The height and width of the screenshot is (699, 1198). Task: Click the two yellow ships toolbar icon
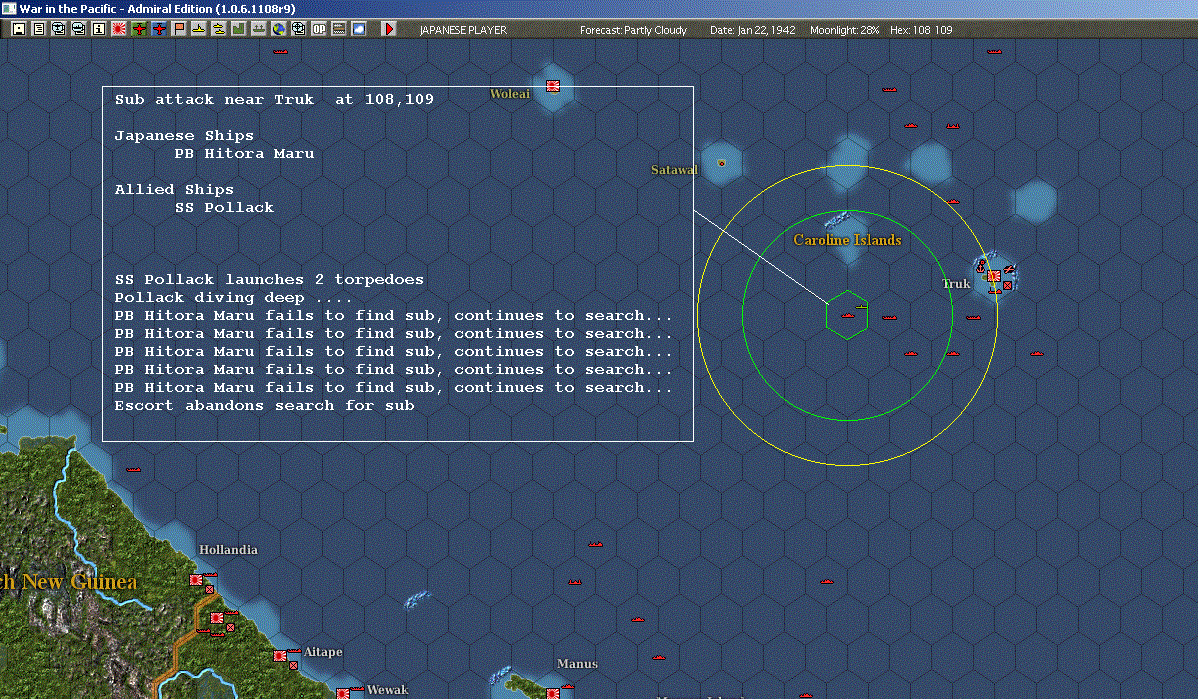[219, 29]
